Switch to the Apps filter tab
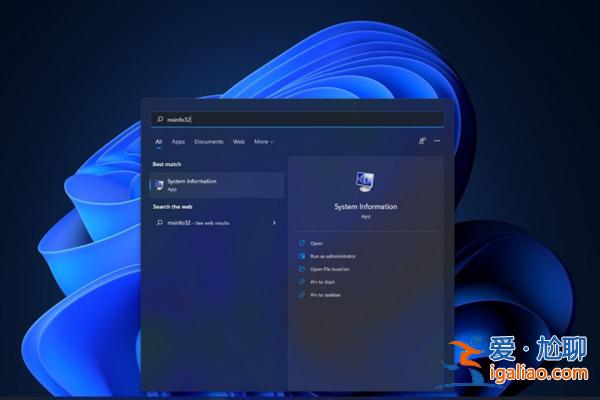This screenshot has width=600, height=400. click(178, 142)
